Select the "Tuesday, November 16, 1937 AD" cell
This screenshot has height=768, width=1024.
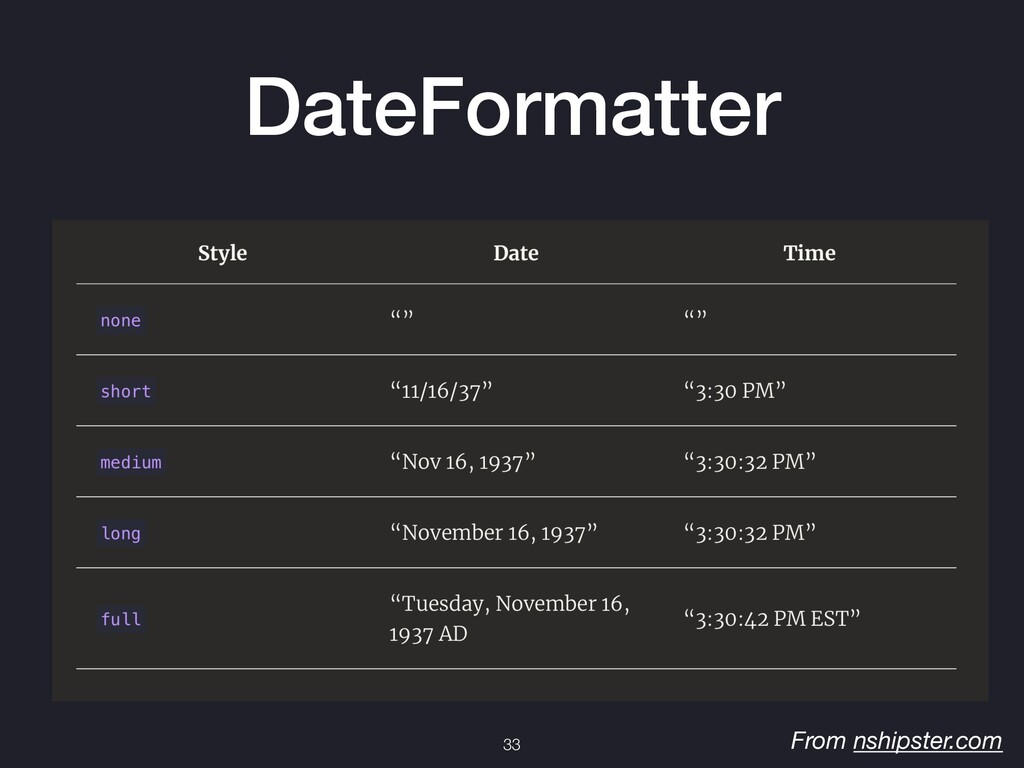(509, 618)
